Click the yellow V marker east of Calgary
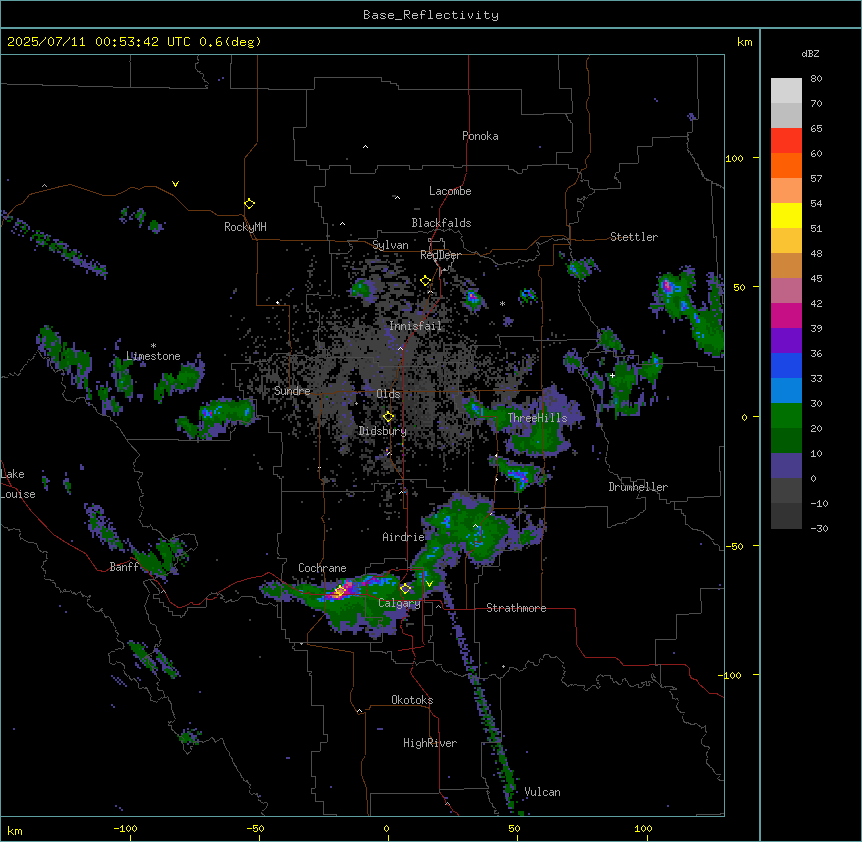 point(429,584)
